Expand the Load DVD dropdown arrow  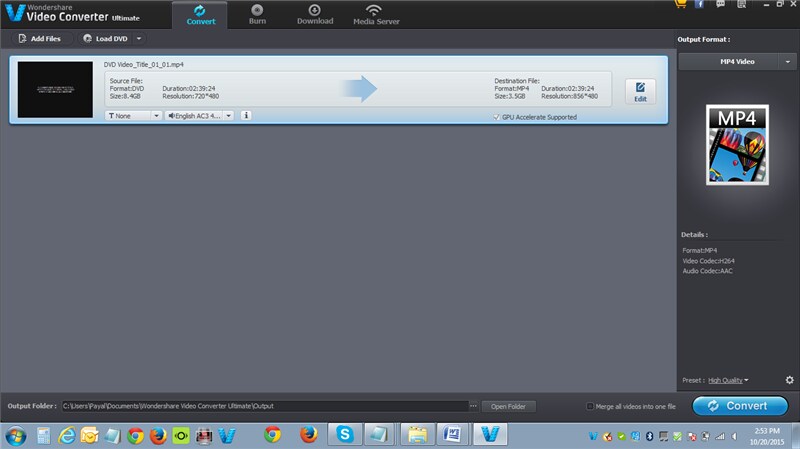point(139,39)
